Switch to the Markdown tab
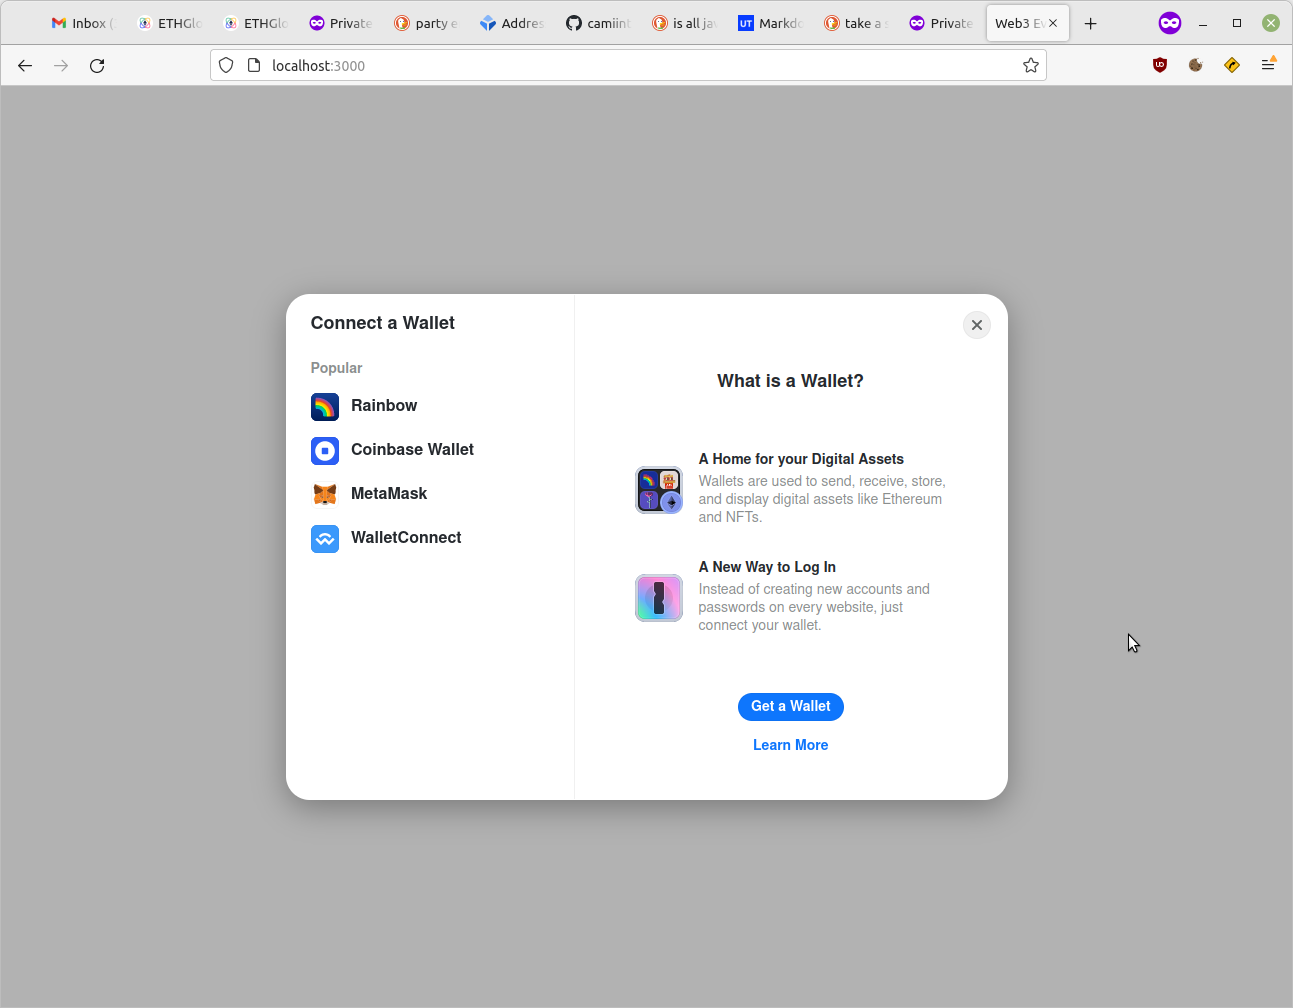The height and width of the screenshot is (1008, 1293). [x=771, y=23]
